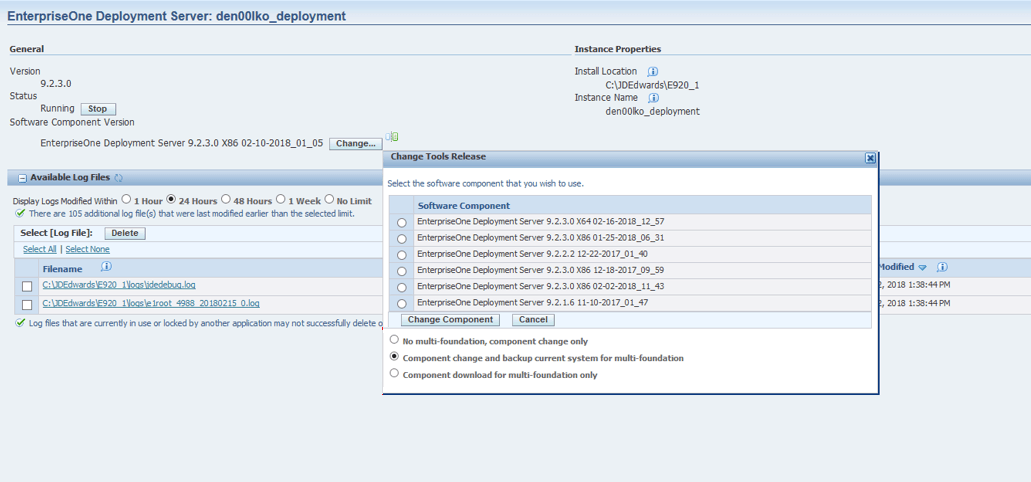Click the version value 9.2.3.0

click(56, 84)
